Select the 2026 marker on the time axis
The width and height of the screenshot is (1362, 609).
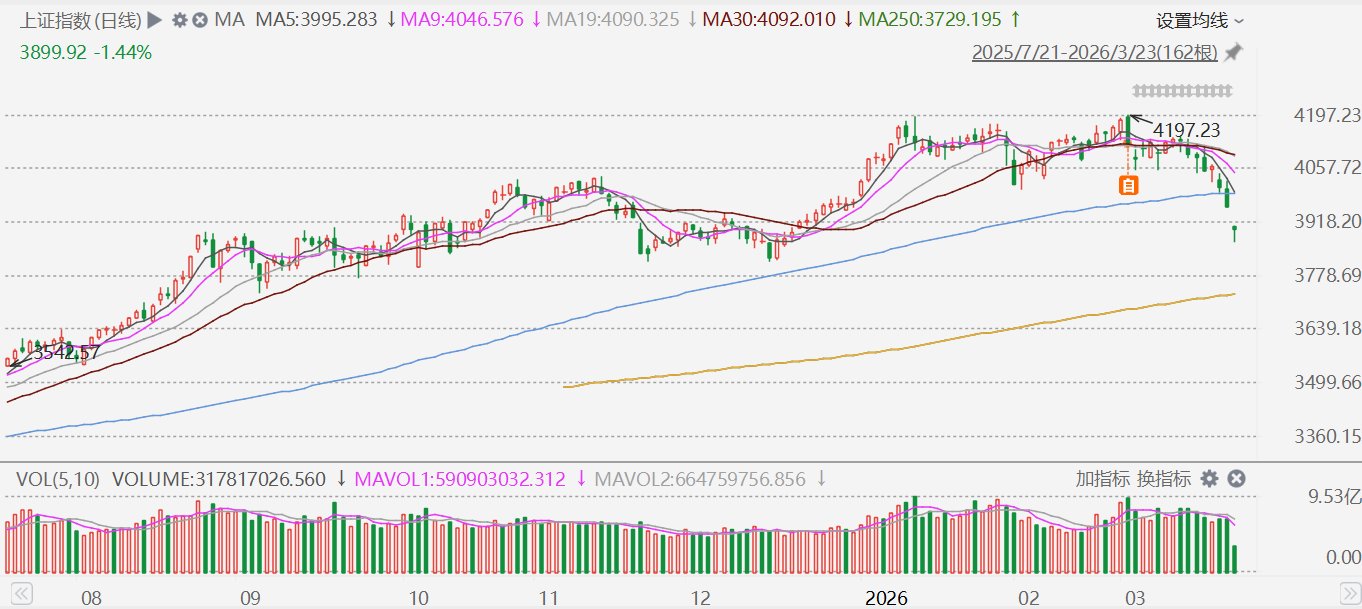click(885, 598)
